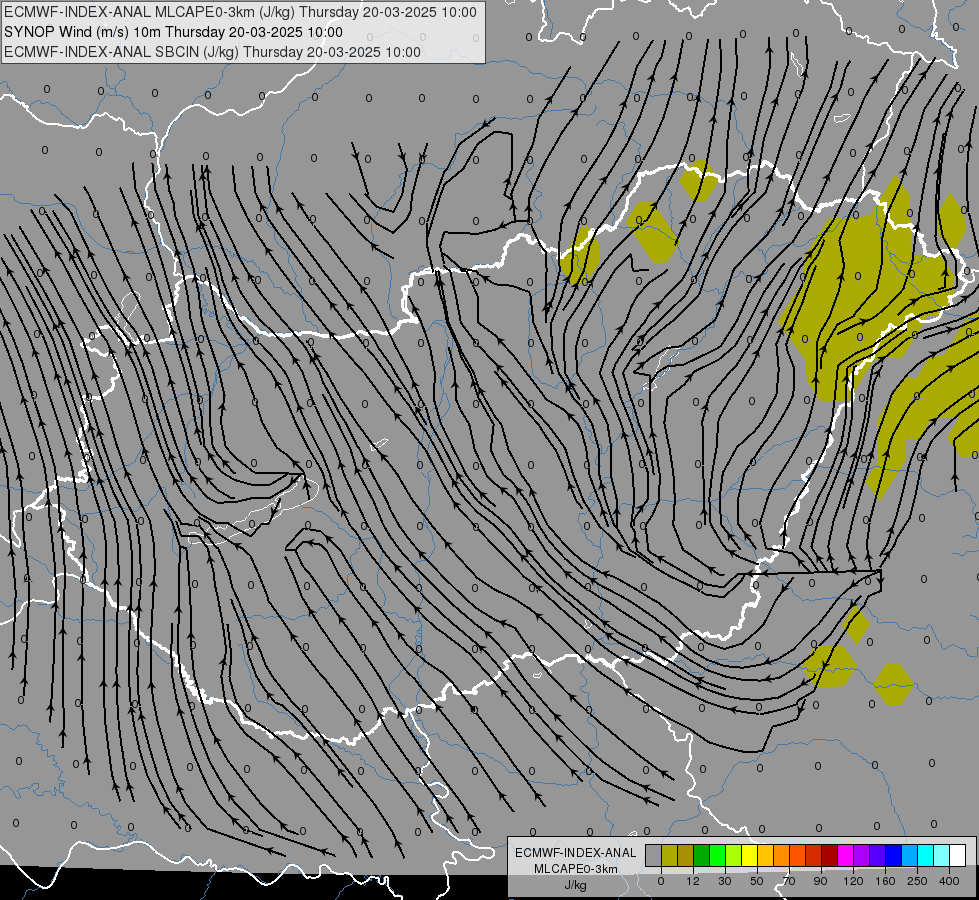Click the '70' value under the color bar
979x900 pixels.
pyautogui.click(x=789, y=881)
